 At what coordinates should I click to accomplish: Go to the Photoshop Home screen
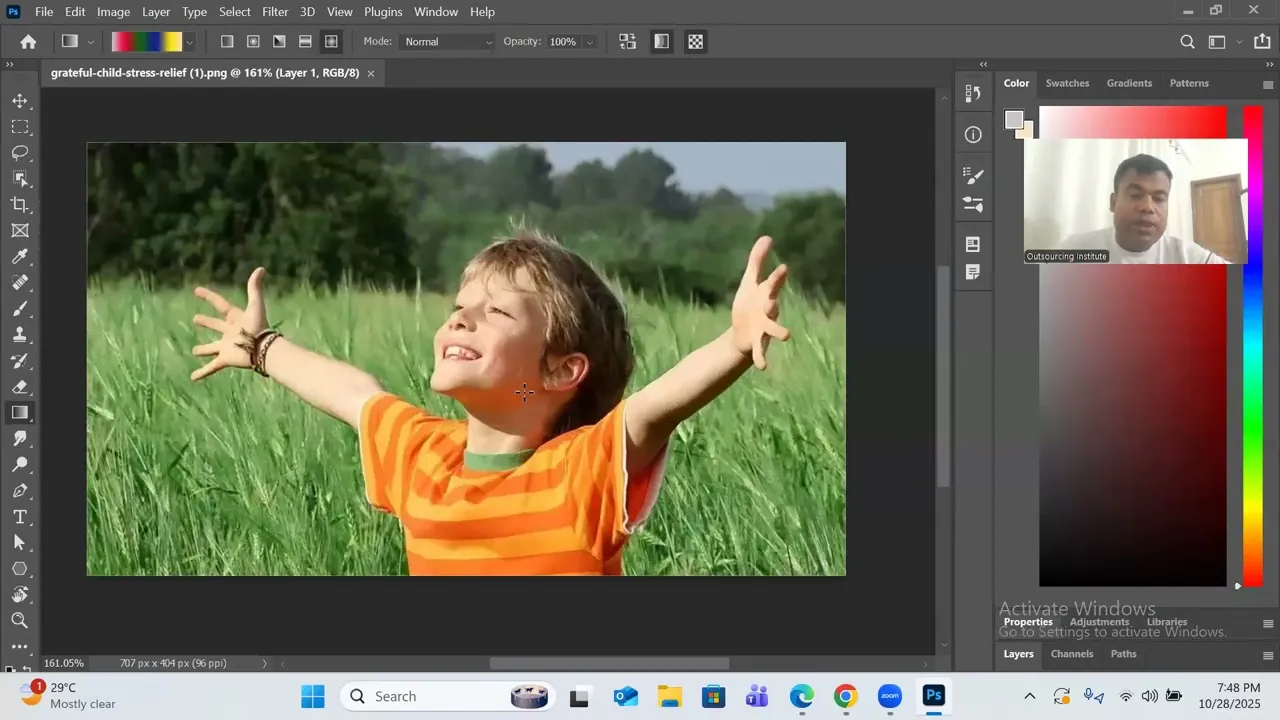pos(28,42)
